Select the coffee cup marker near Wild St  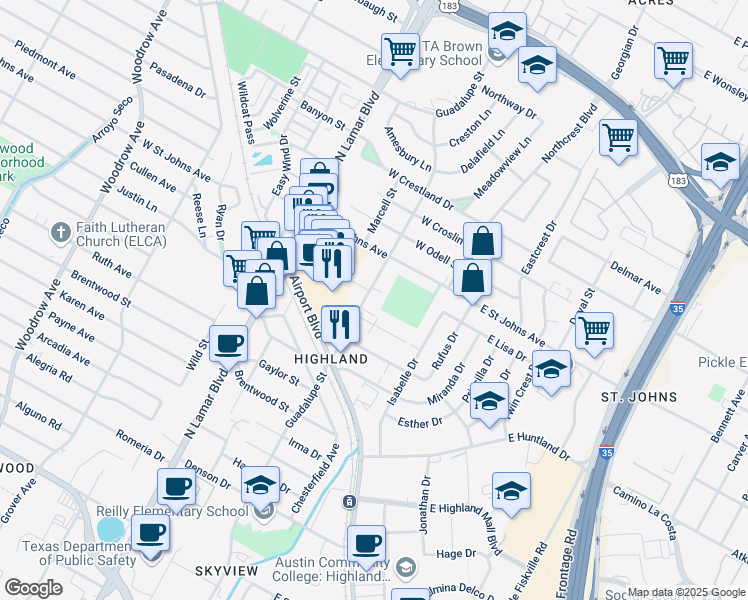[229, 344]
